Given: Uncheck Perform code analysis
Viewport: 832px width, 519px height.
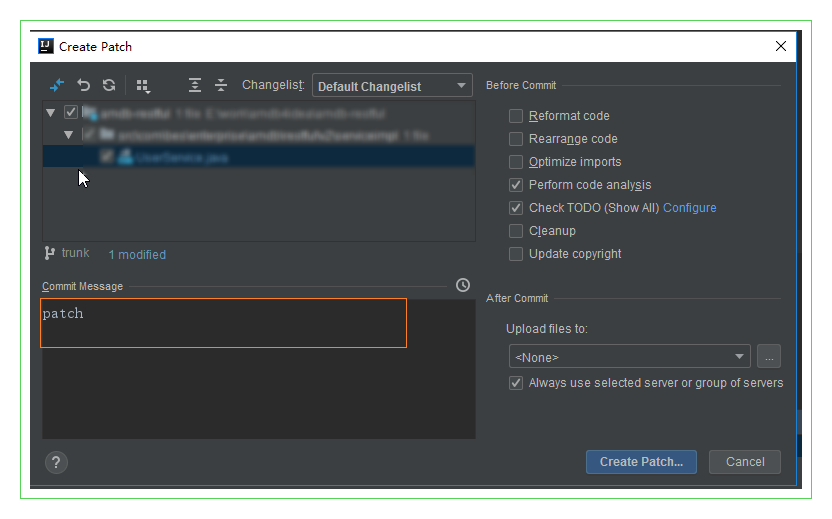Looking at the screenshot, I should tap(516, 185).
